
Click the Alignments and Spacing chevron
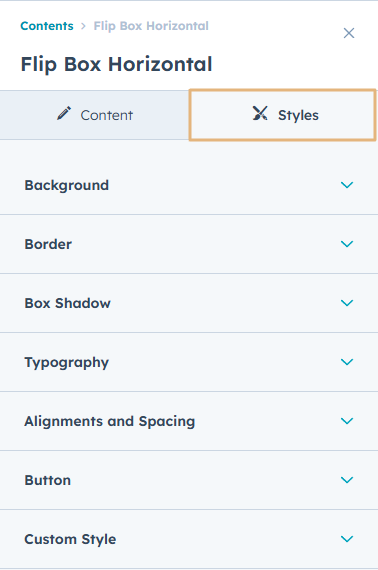pyautogui.click(x=347, y=421)
